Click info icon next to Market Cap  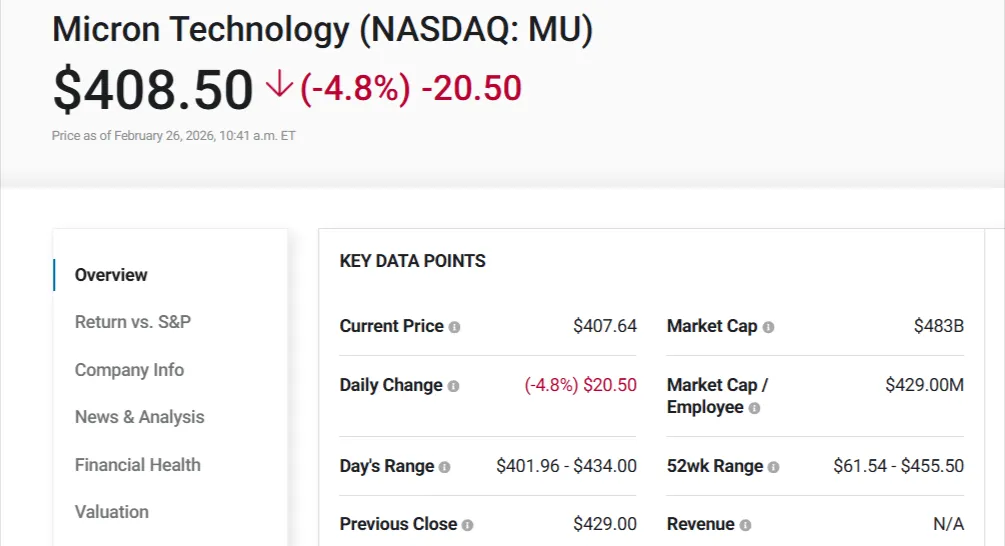[x=768, y=327]
